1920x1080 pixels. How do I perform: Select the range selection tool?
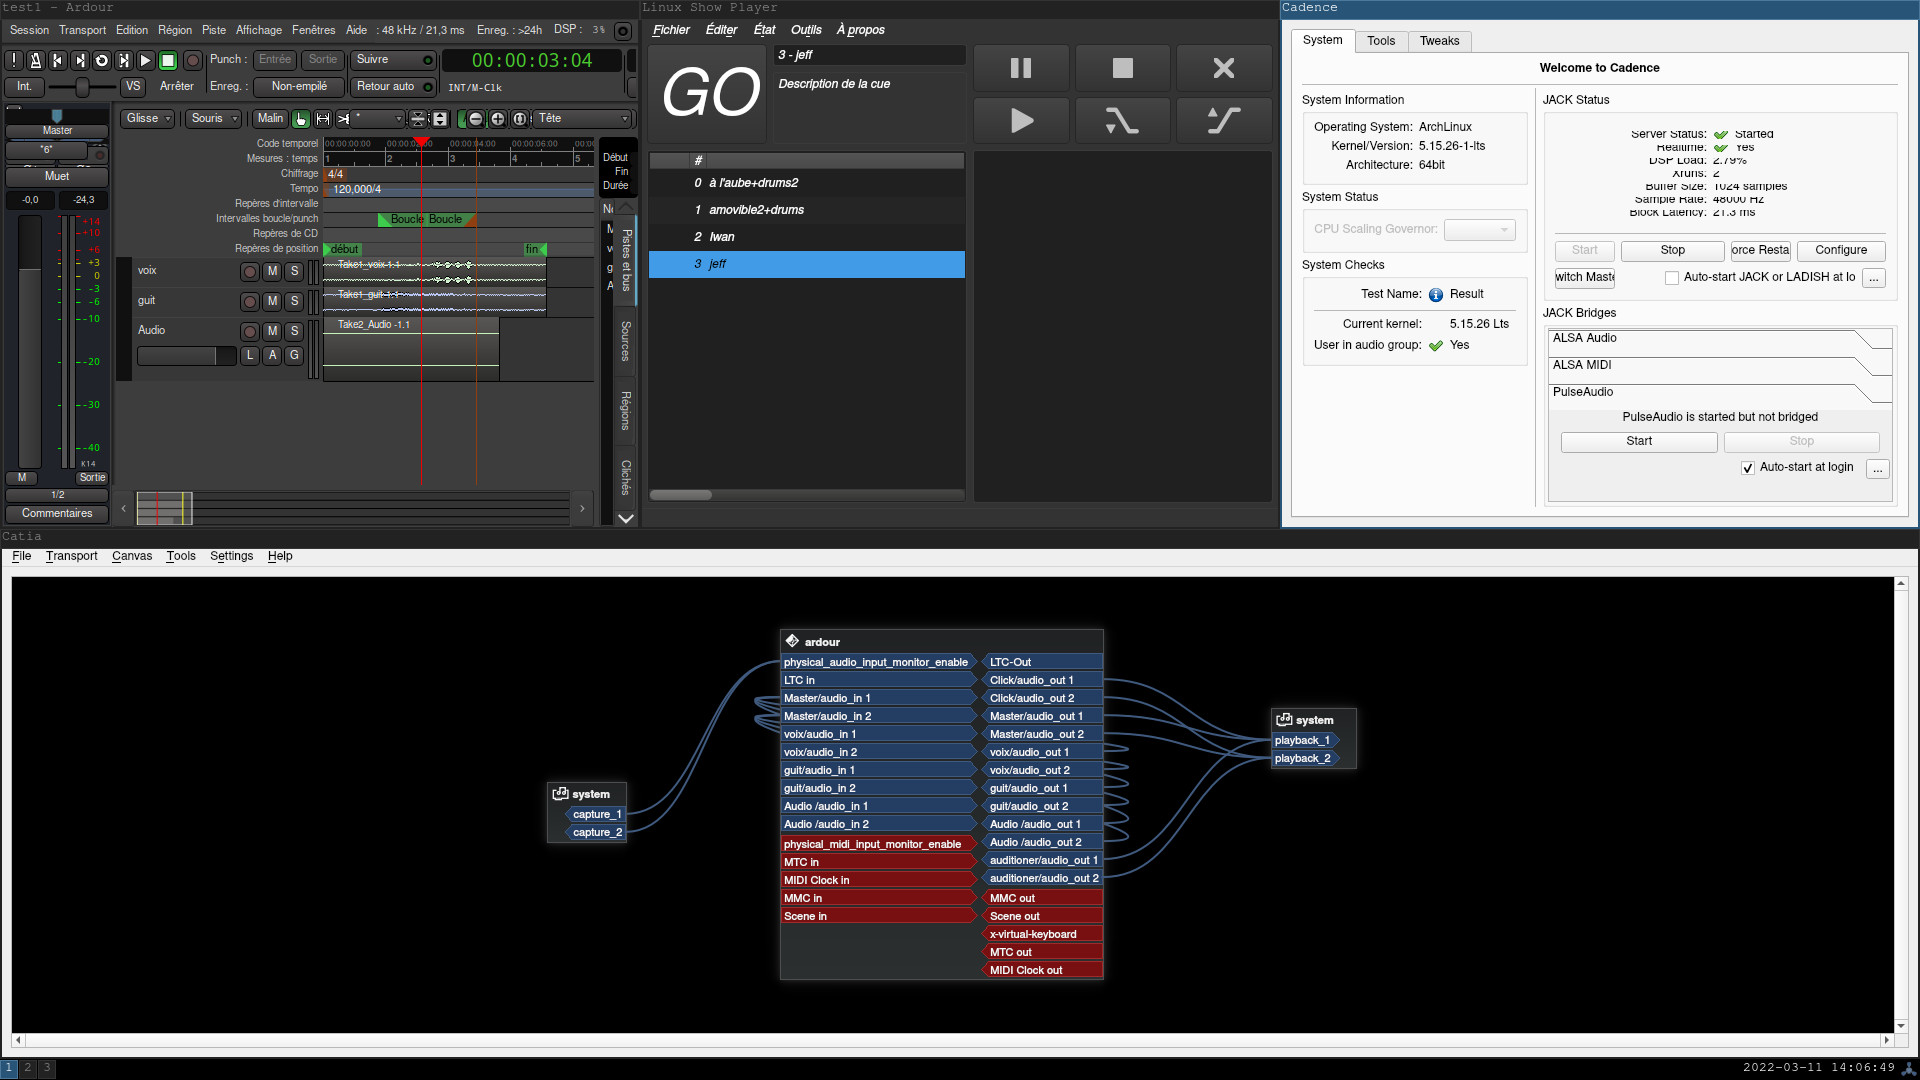tap(322, 119)
